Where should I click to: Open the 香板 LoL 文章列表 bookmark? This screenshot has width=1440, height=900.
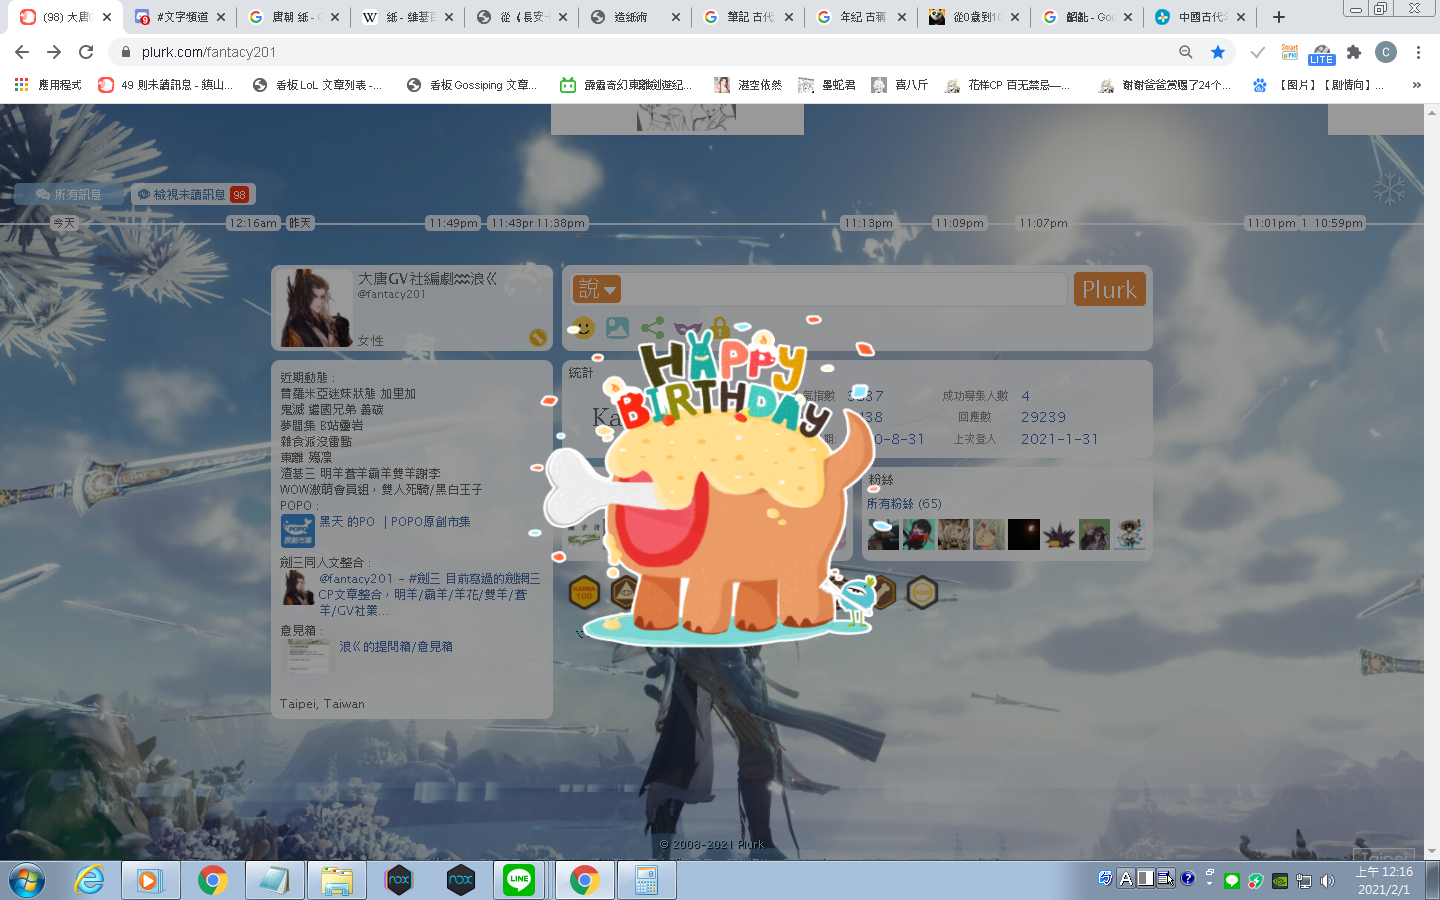point(317,85)
